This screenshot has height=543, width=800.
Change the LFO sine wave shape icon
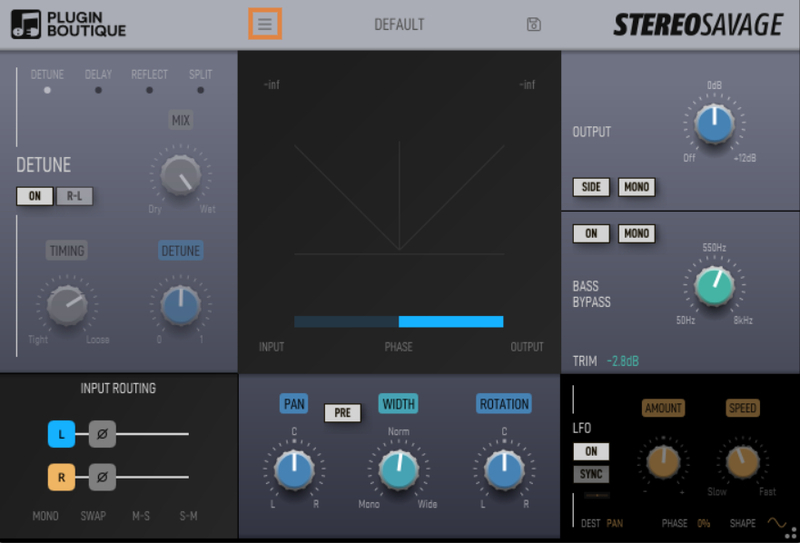777,523
